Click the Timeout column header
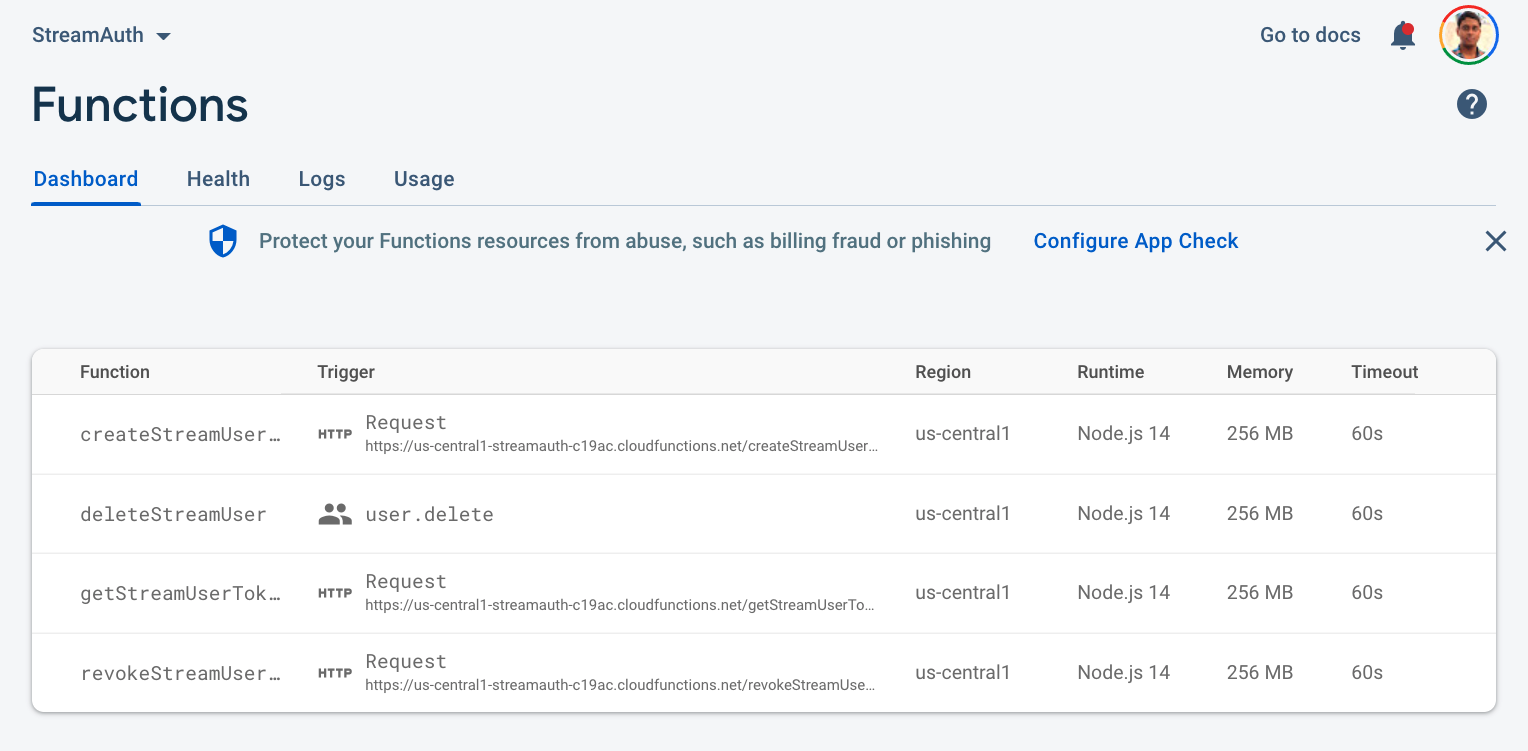Viewport: 1528px width, 751px height. (x=1385, y=372)
